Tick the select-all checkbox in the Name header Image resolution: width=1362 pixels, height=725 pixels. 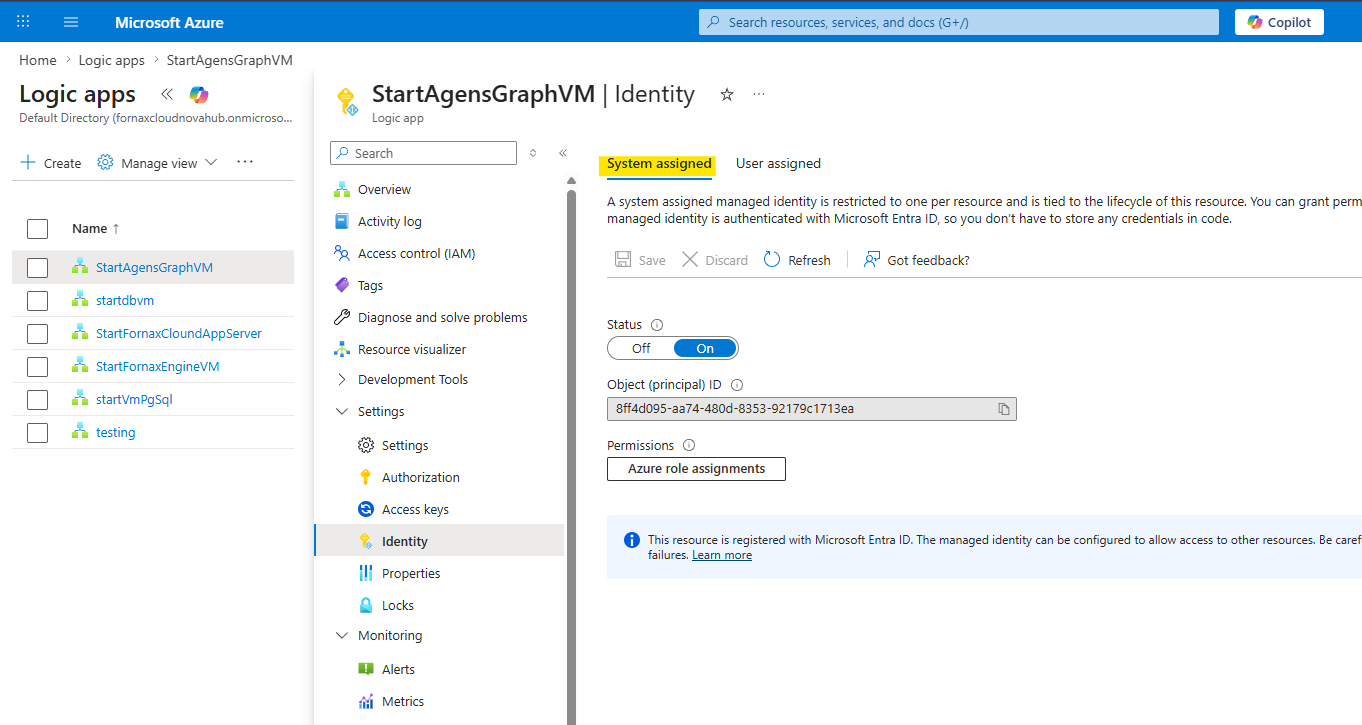point(37,229)
